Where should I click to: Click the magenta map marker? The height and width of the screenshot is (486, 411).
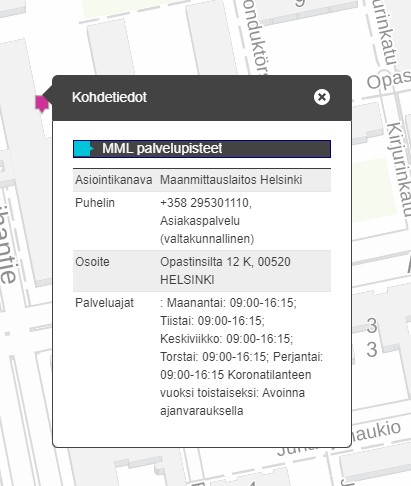tap(42, 104)
